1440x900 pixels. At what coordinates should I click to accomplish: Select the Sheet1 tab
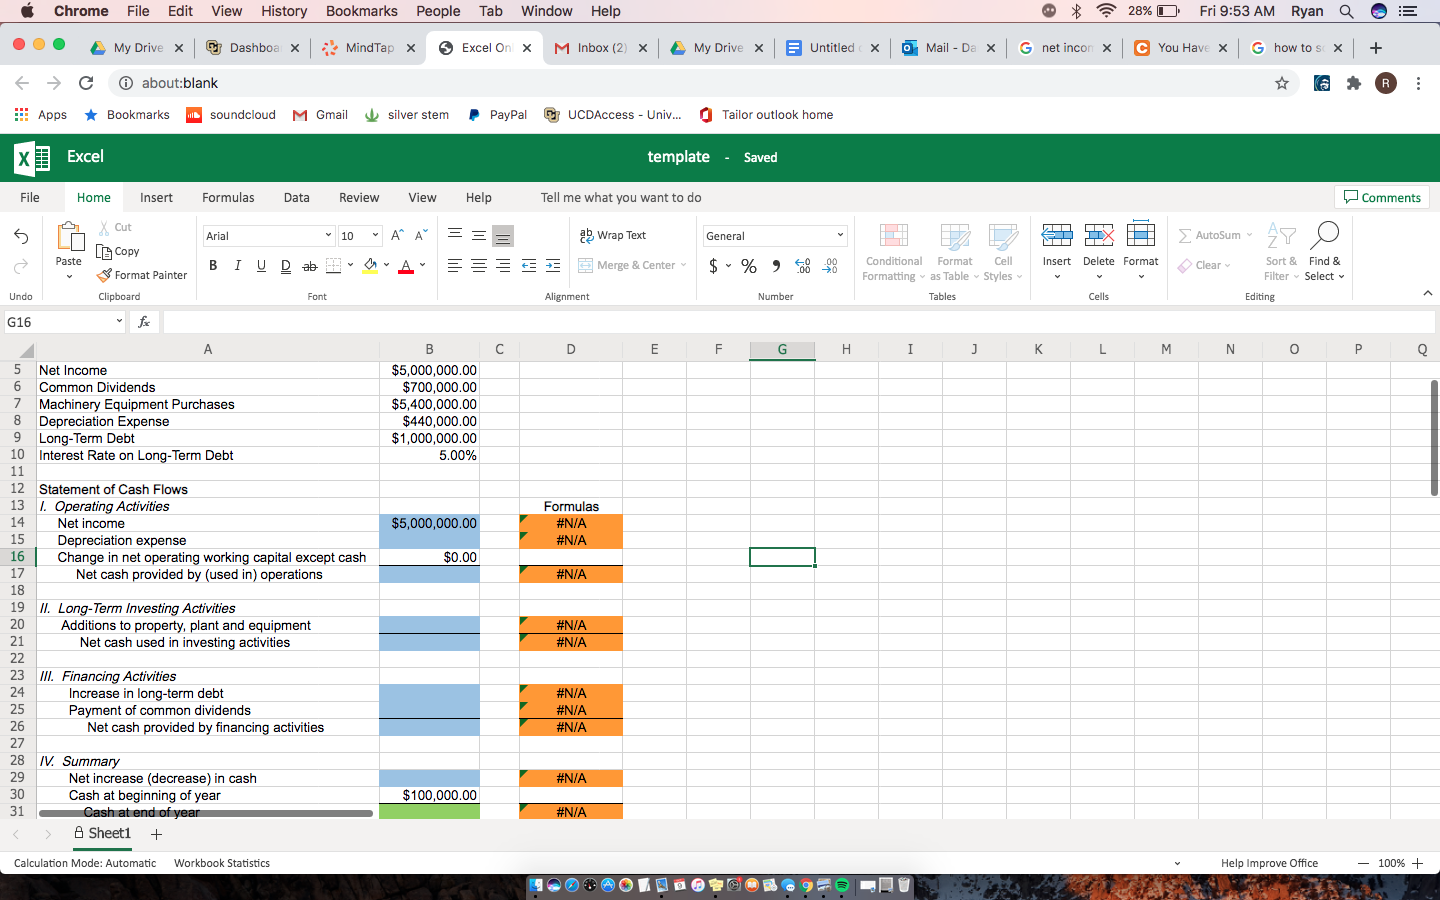click(x=102, y=833)
